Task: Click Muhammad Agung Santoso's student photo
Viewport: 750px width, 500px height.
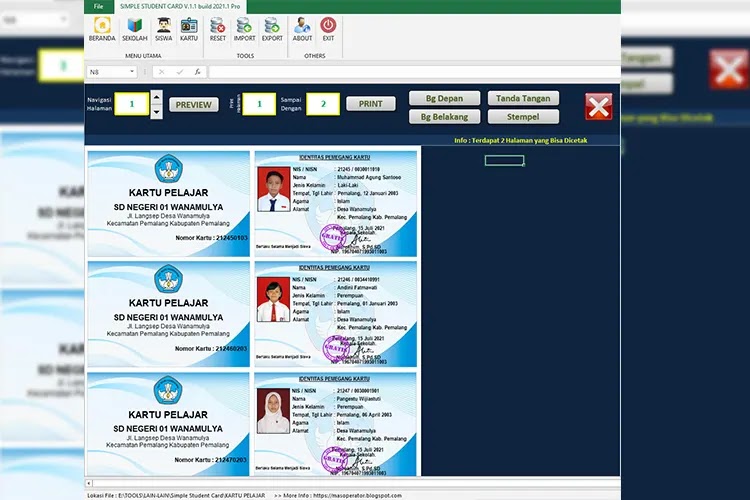Action: [274, 189]
